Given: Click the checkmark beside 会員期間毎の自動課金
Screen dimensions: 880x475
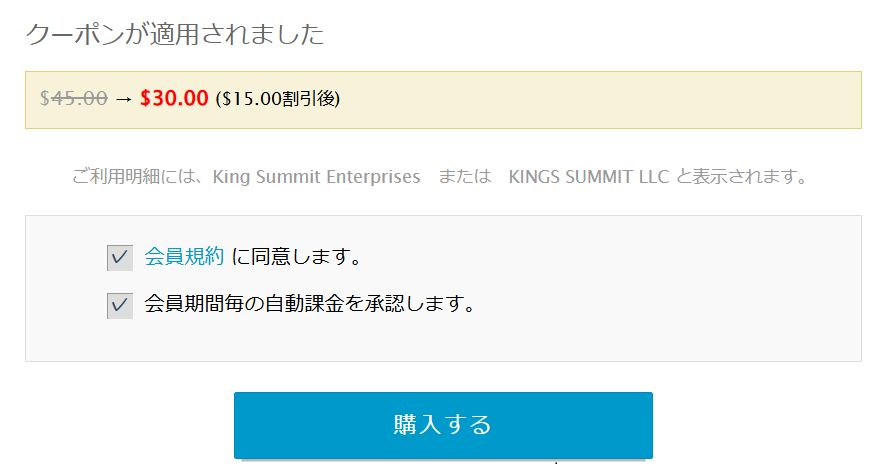Looking at the screenshot, I should [x=119, y=305].
